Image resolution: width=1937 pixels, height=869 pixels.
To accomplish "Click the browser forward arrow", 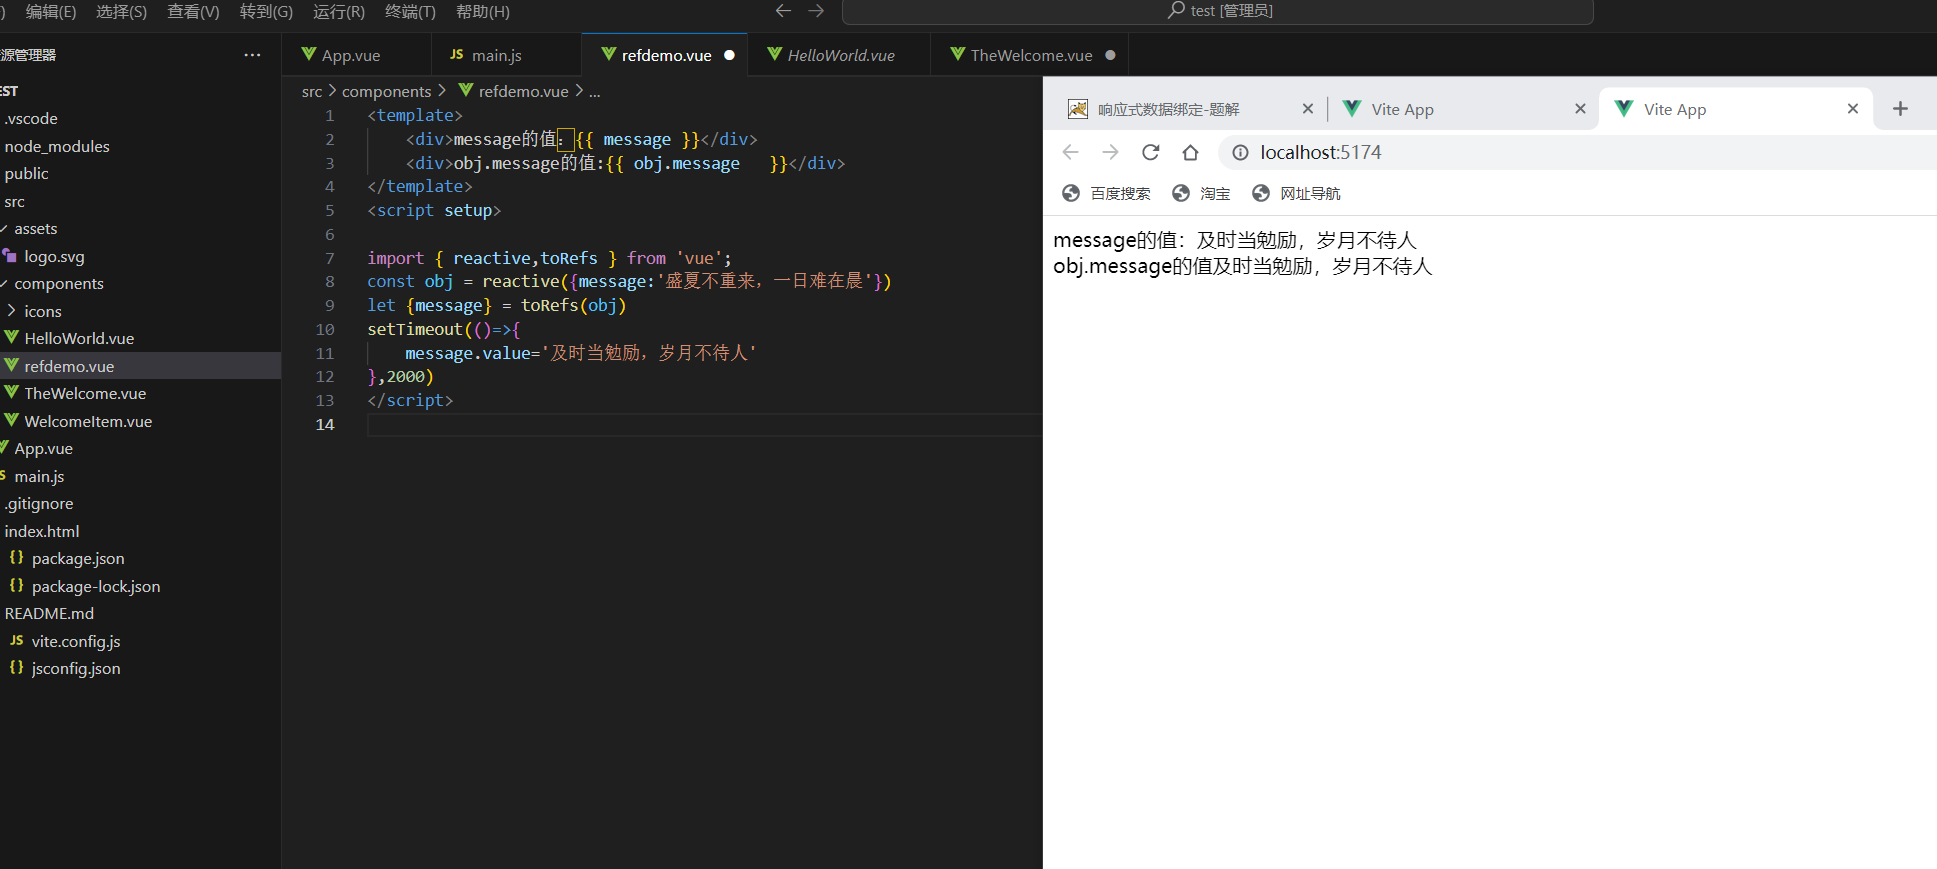I will point(1110,152).
